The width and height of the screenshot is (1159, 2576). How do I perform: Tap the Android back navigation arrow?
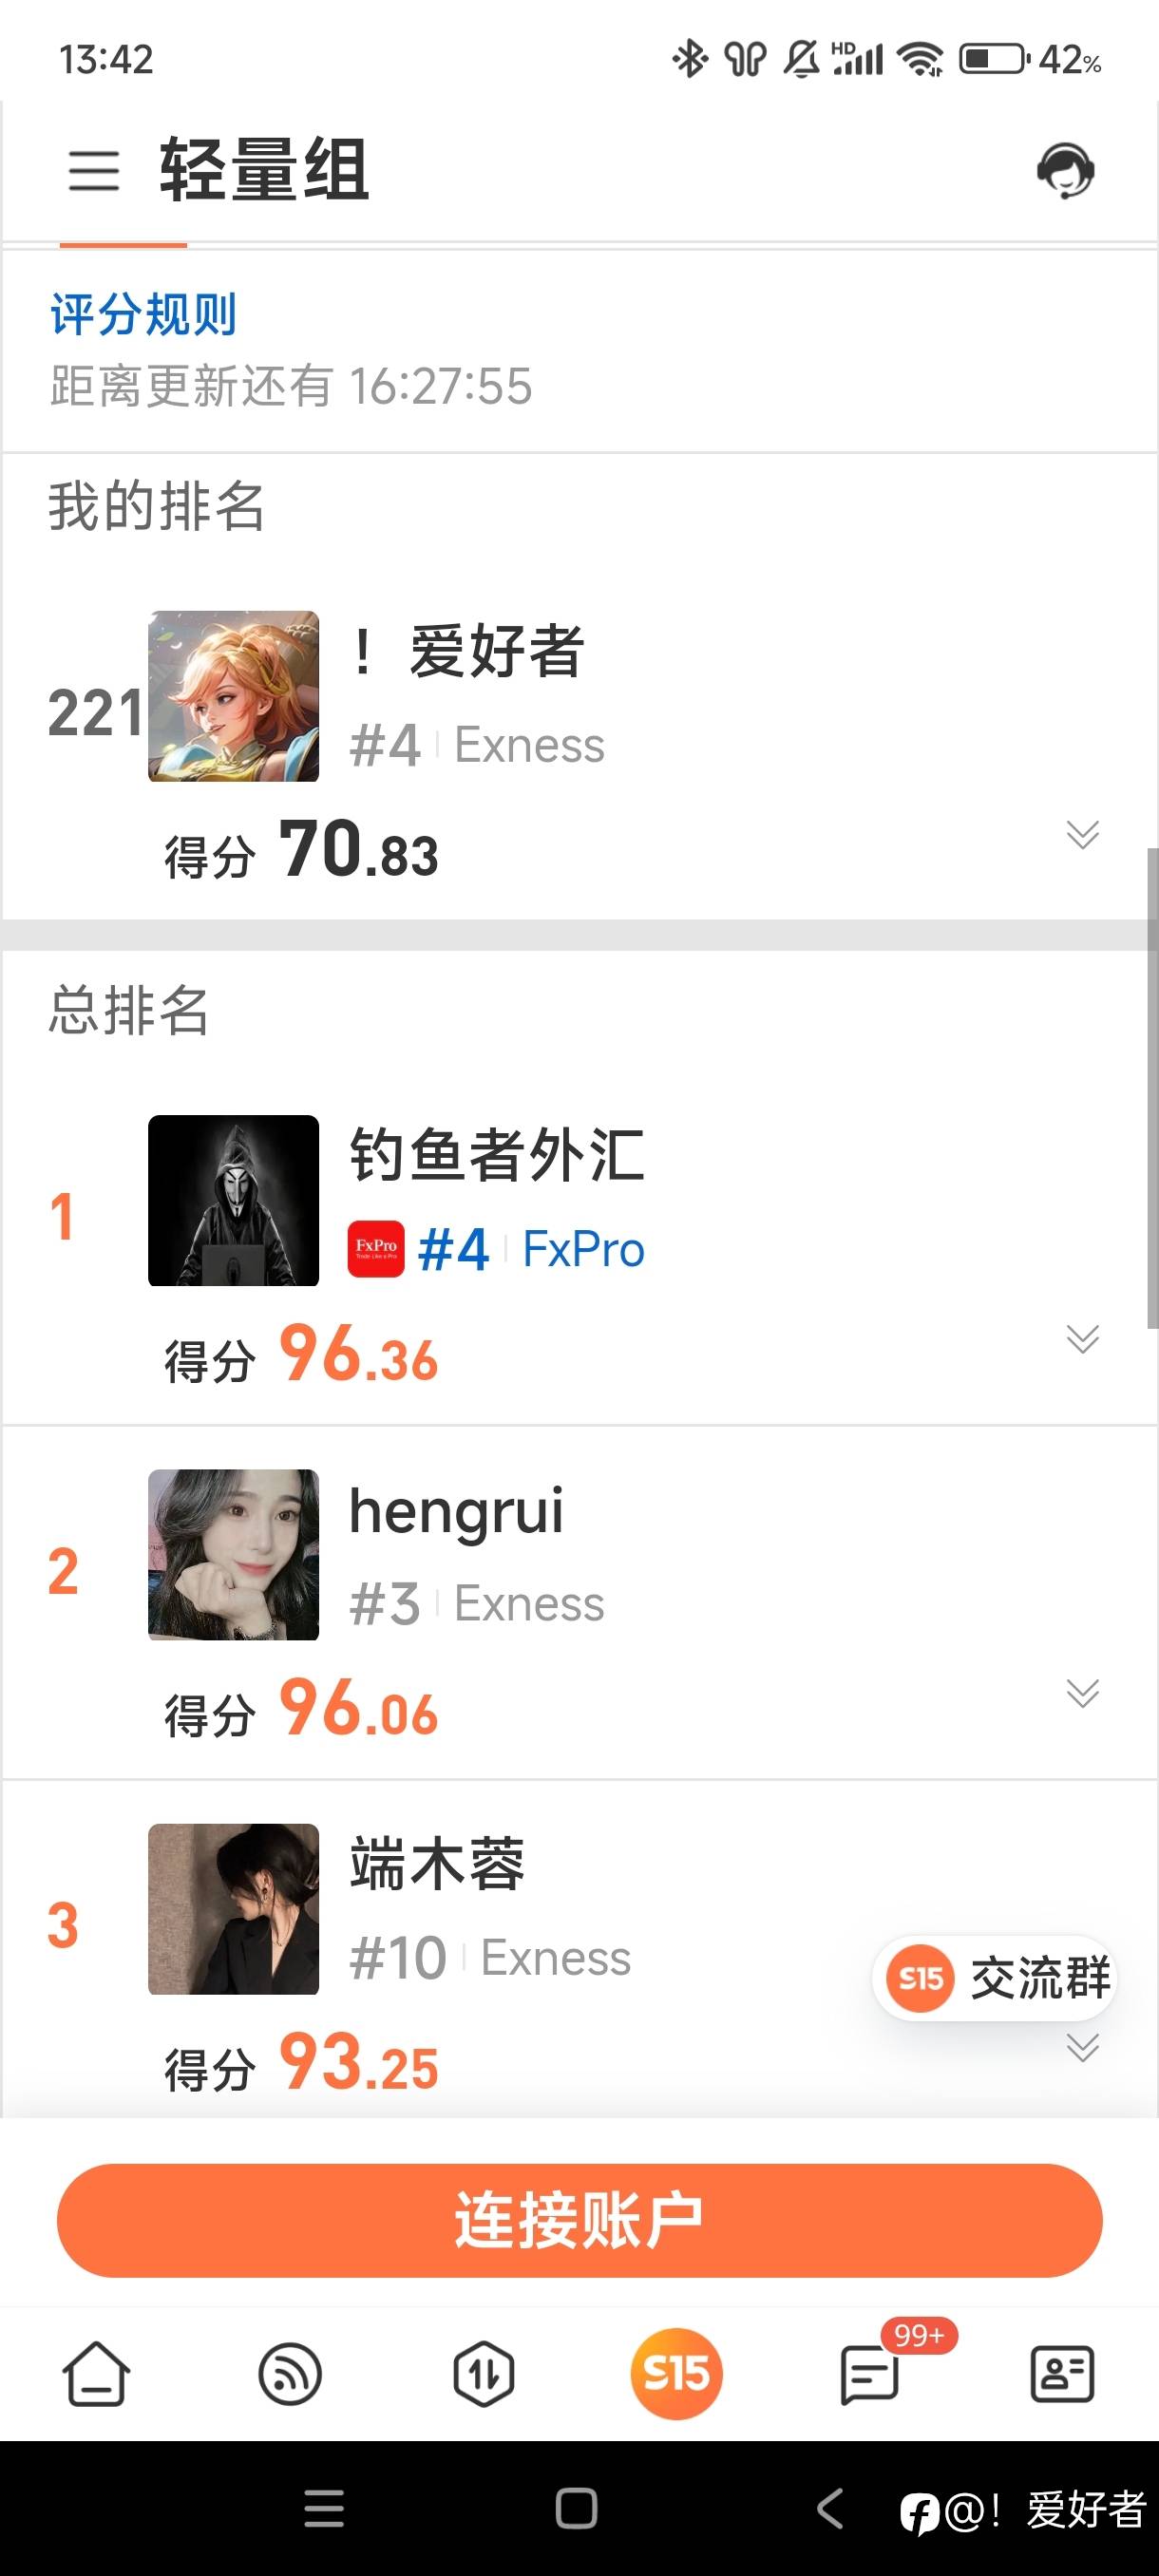click(830, 2508)
